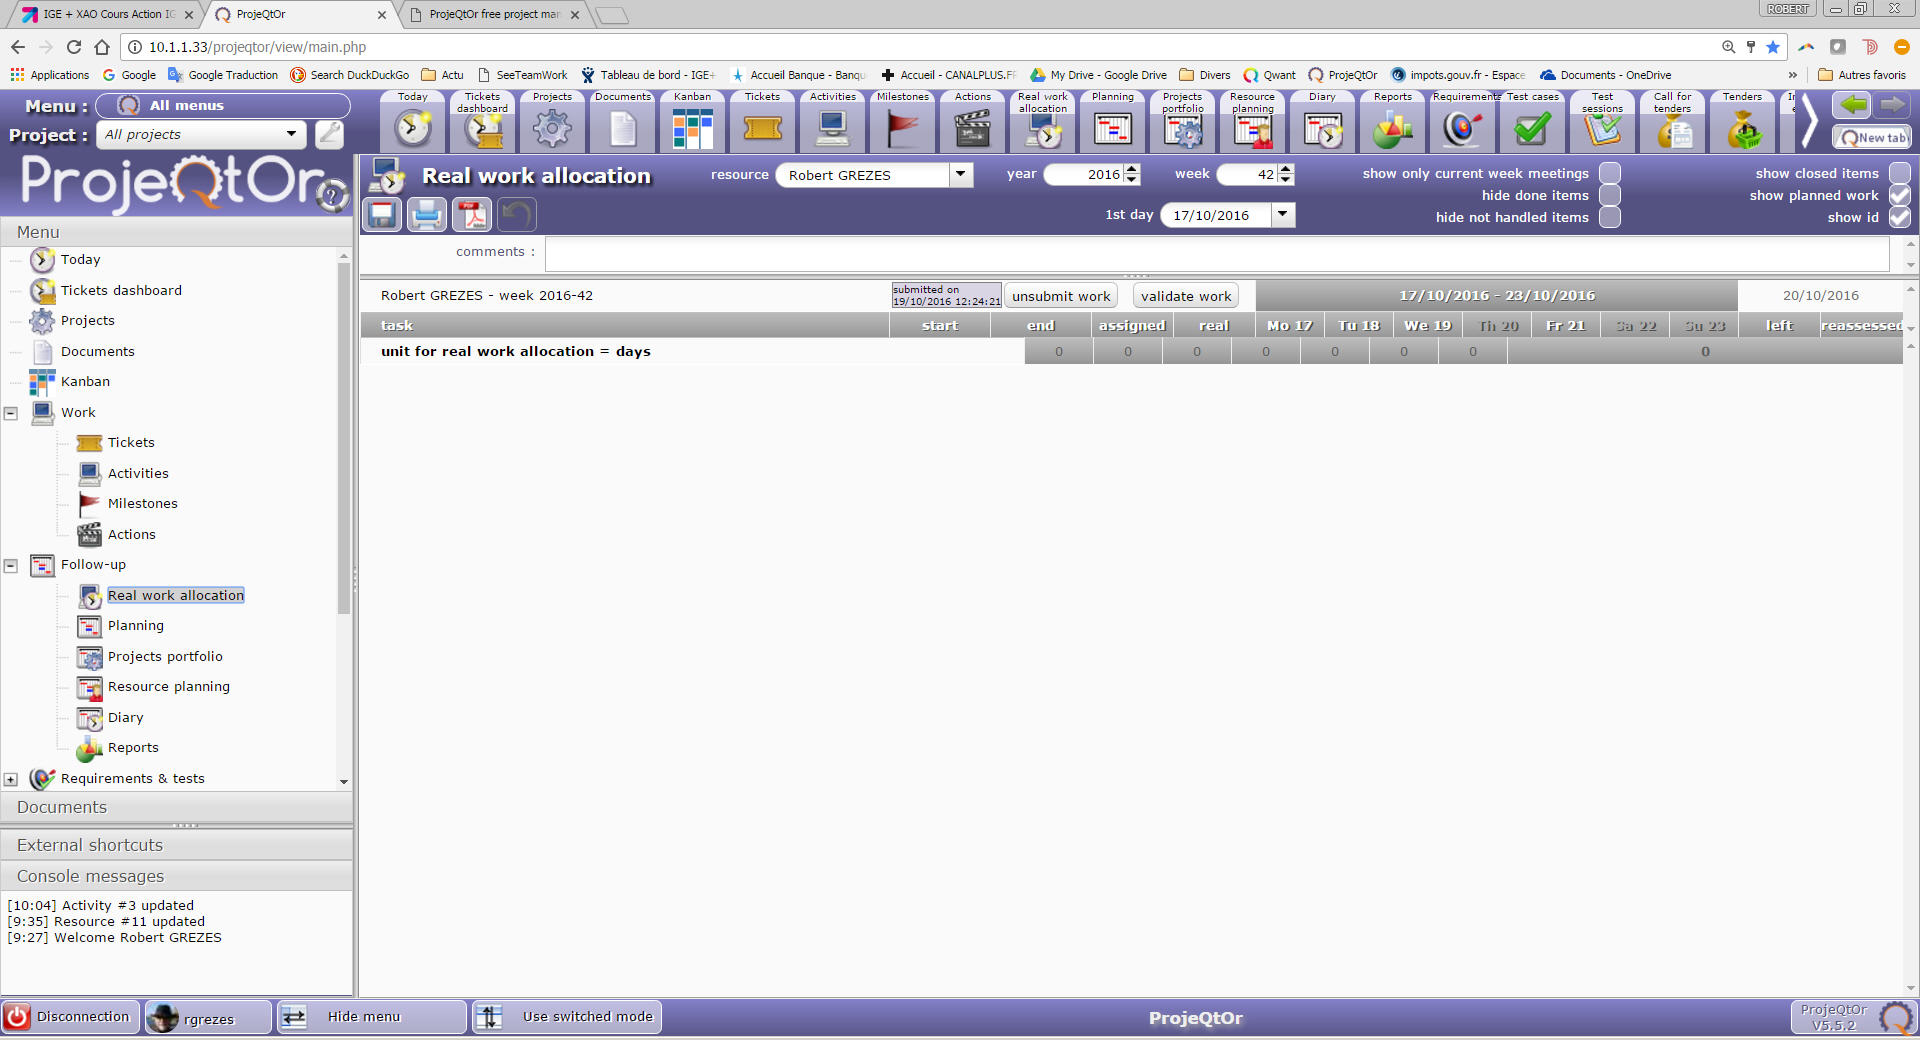Toggle hide not handled items checkbox
The width and height of the screenshot is (1920, 1040).
1609,217
